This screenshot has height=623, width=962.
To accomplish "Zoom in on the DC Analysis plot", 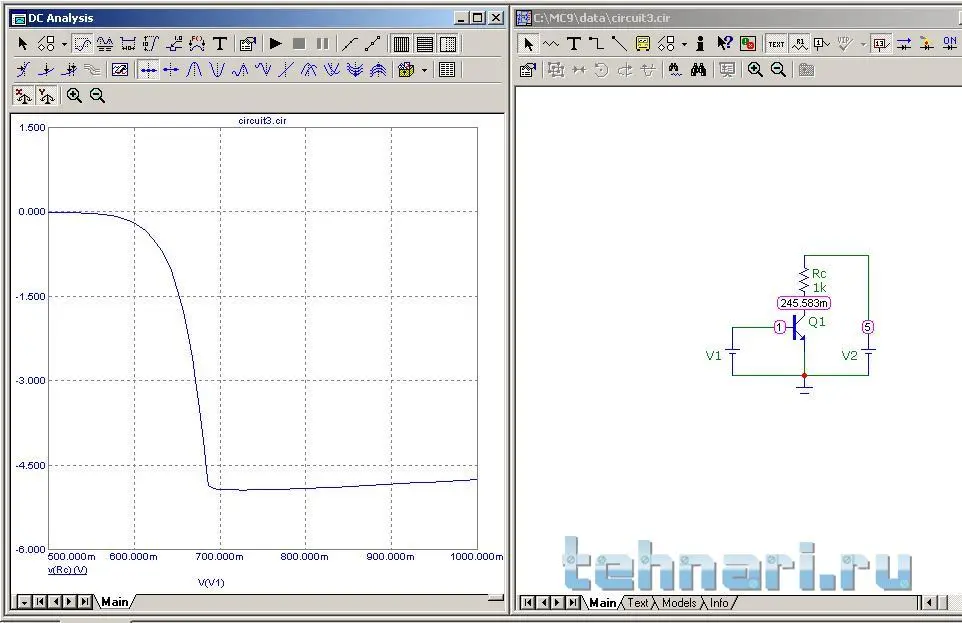I will pyautogui.click(x=74, y=96).
